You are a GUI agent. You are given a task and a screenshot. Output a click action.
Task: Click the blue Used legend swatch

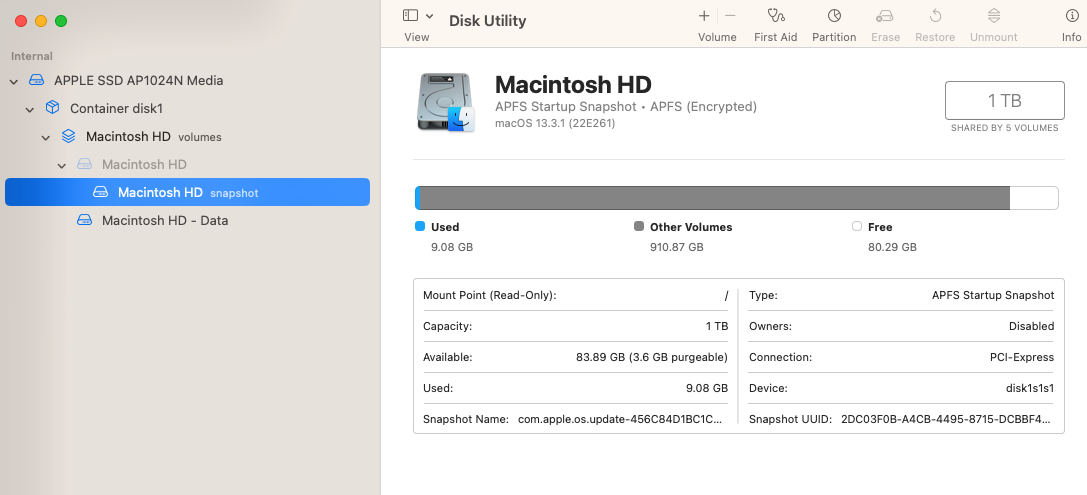tap(419, 226)
